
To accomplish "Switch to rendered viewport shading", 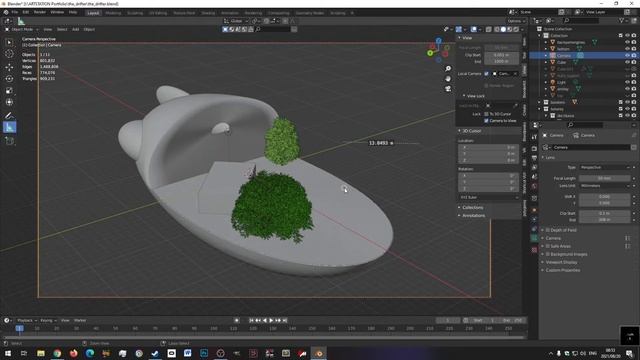I will [x=516, y=29].
